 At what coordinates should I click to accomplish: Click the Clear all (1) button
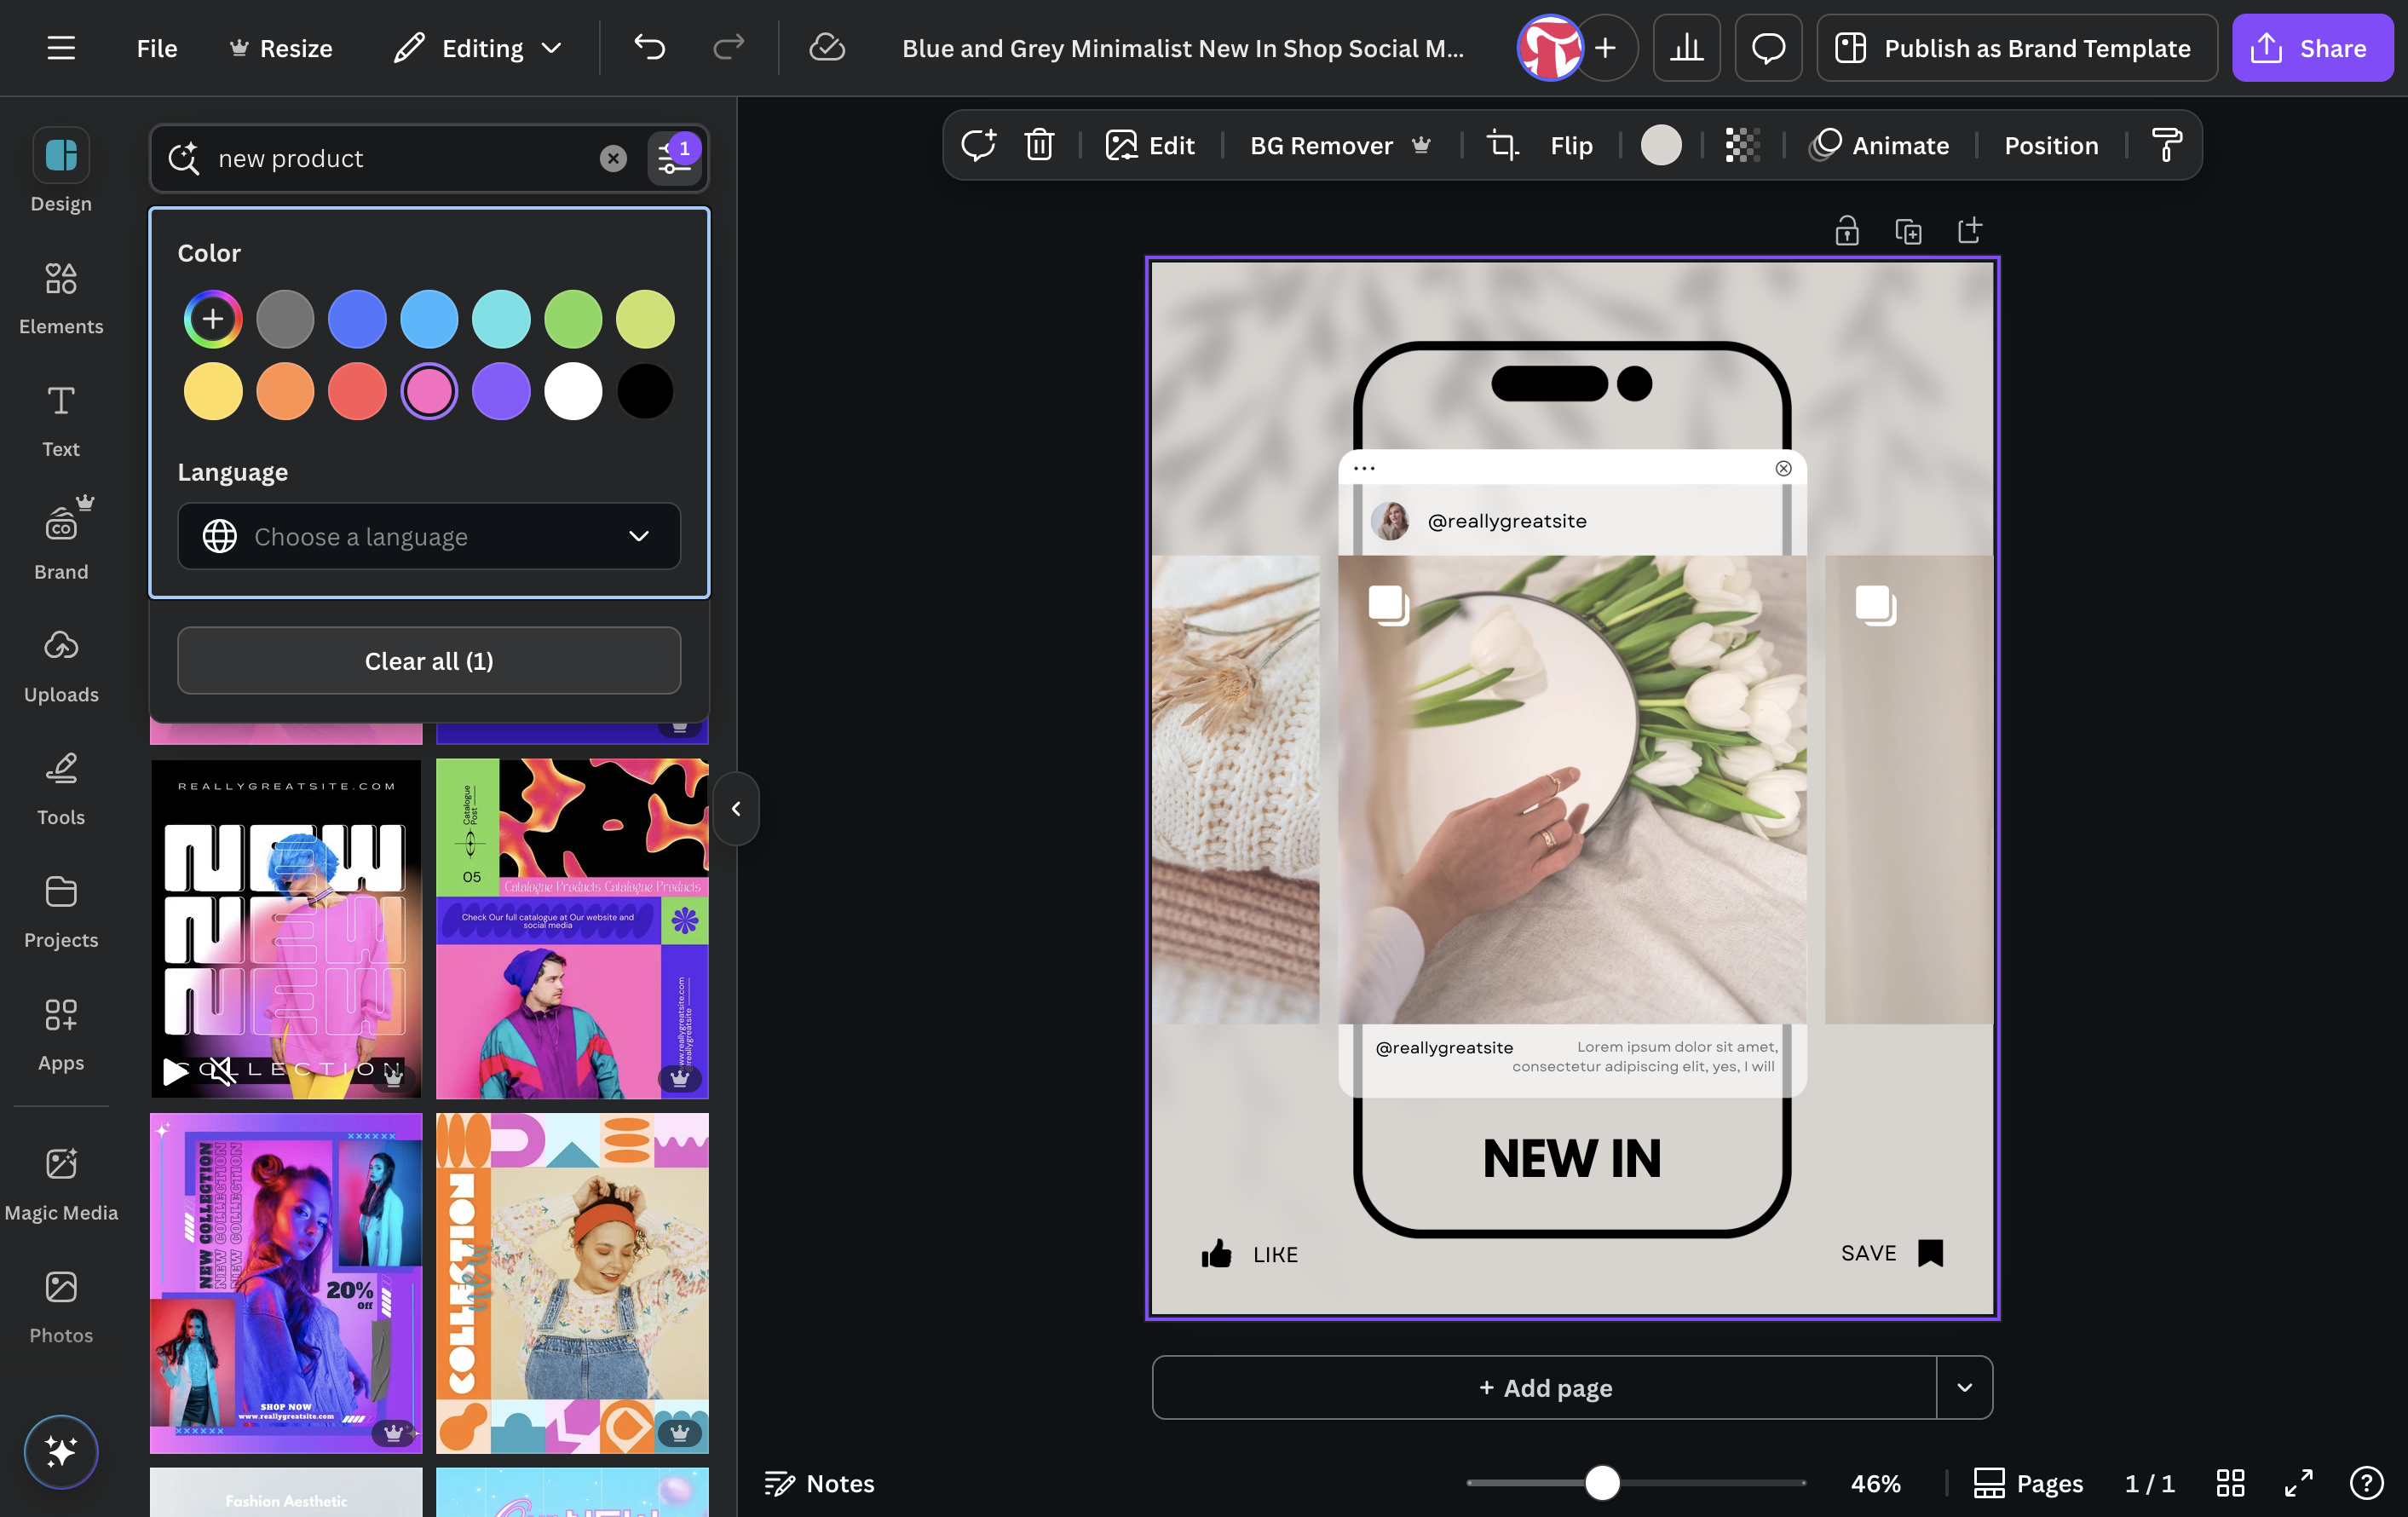click(x=429, y=660)
